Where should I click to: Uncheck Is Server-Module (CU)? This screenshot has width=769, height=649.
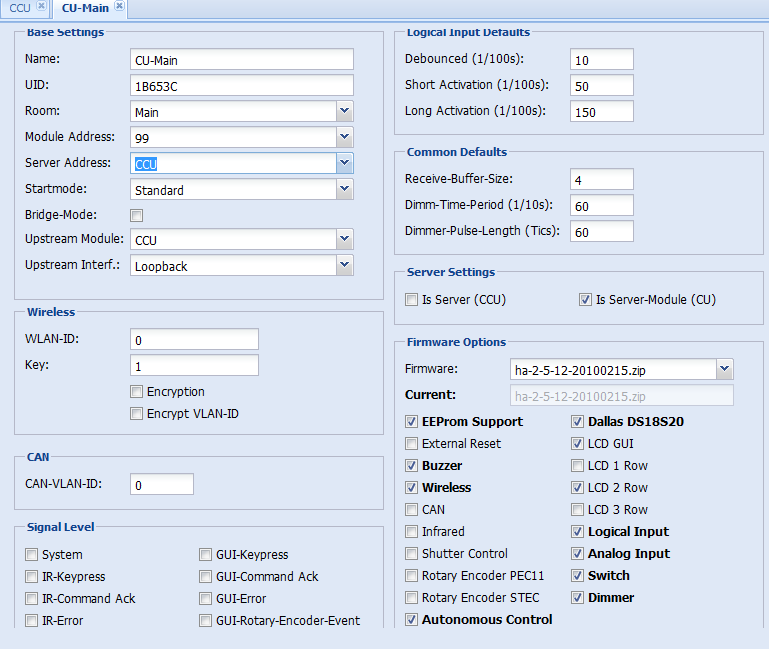point(585,300)
